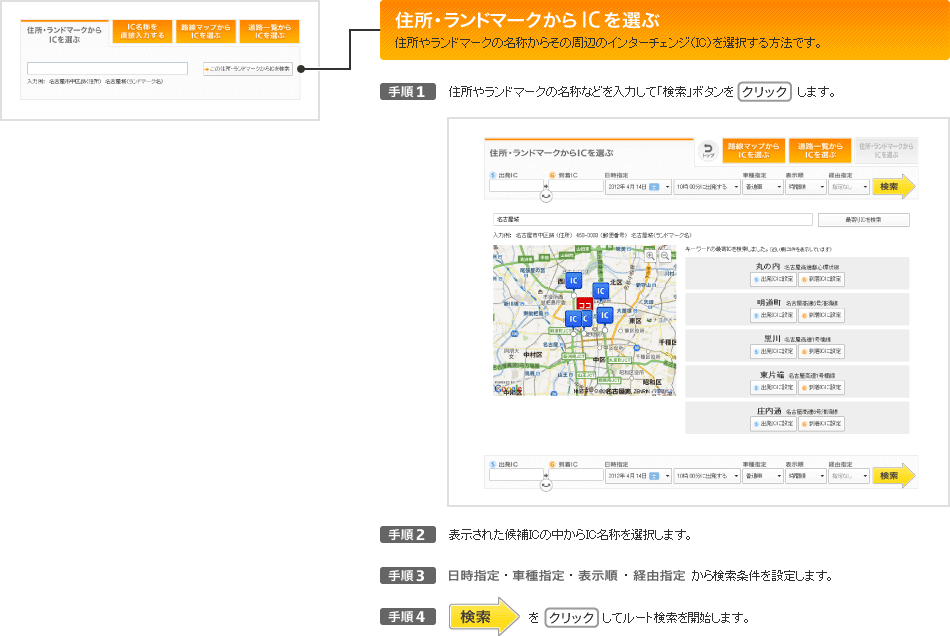This screenshot has height=636, width=950.
Task: Set 東片端 as 出発IC
Action: point(773,387)
